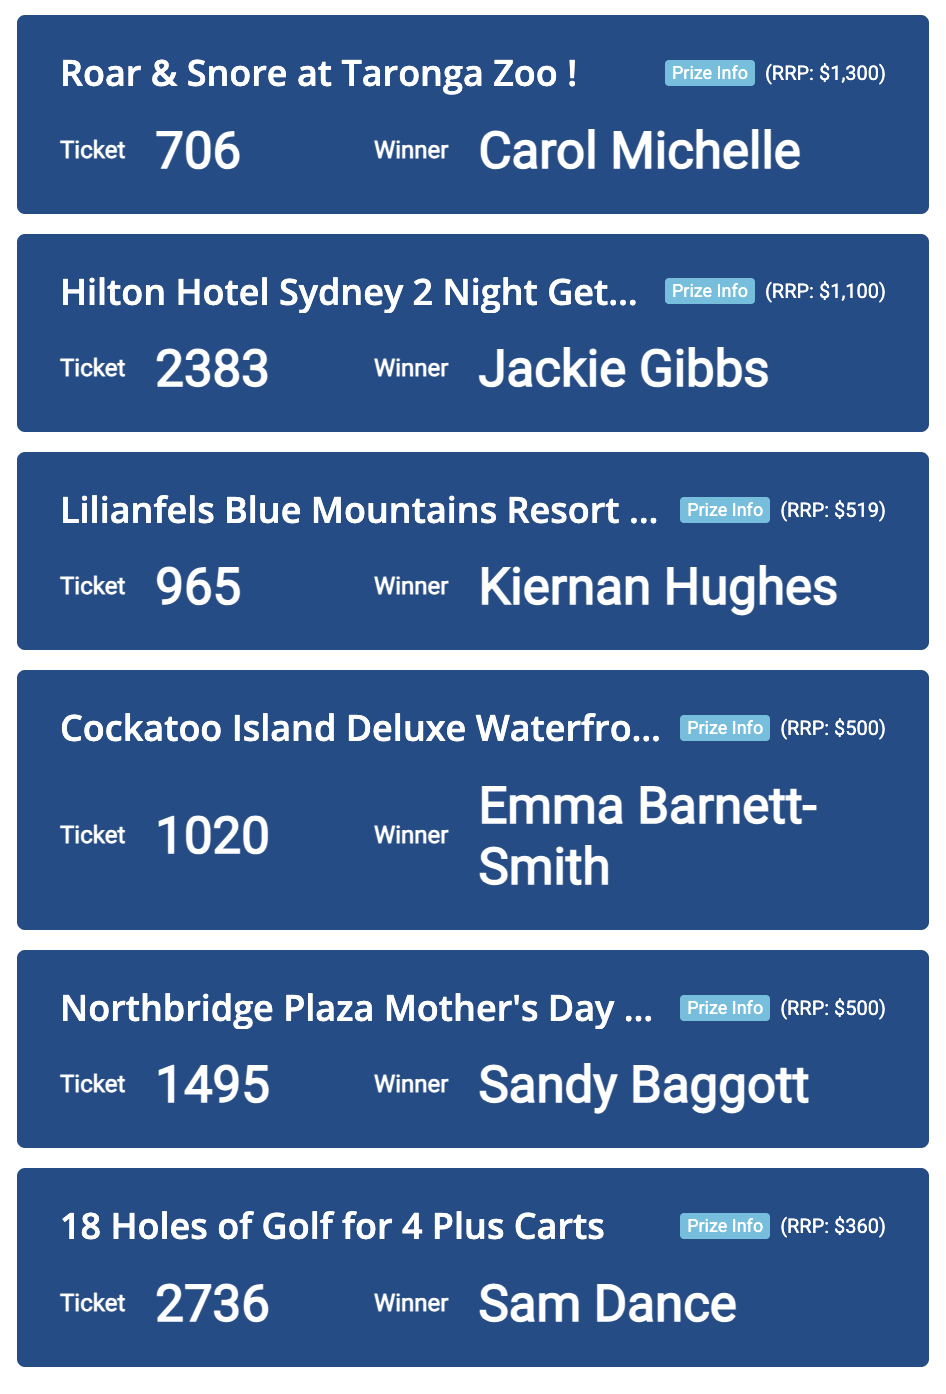Click winner name Kiernan Hughes
The image size is (946, 1394).
tap(657, 587)
